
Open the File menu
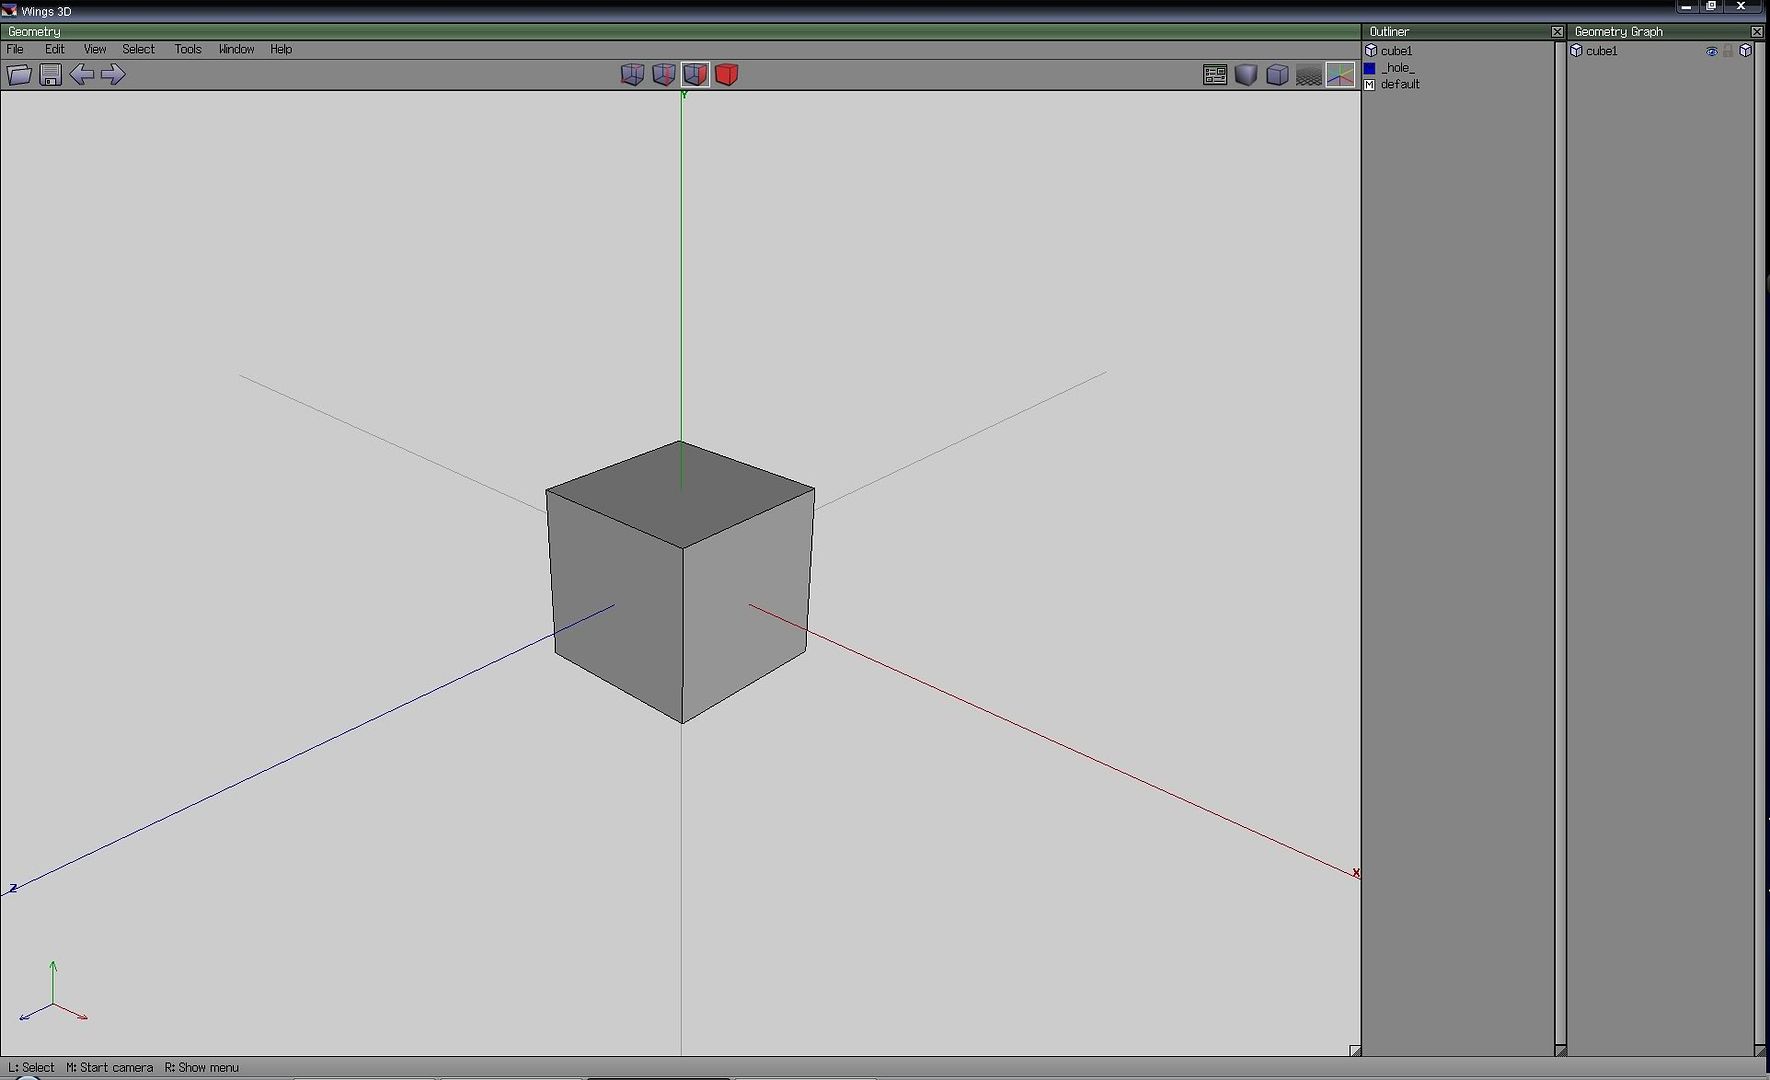(x=15, y=49)
